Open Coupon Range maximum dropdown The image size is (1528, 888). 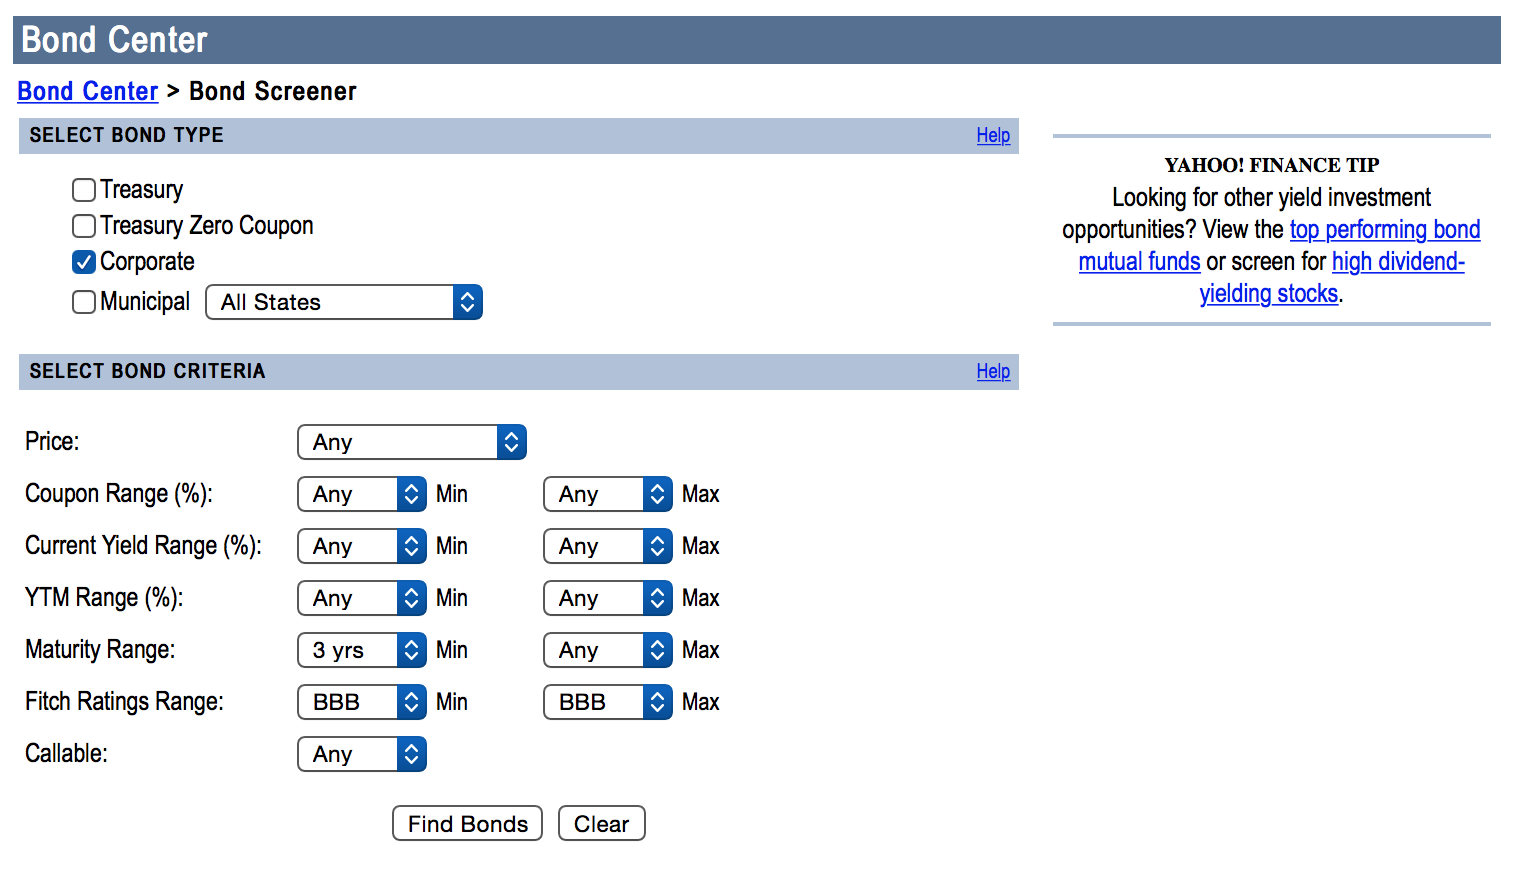coord(607,494)
